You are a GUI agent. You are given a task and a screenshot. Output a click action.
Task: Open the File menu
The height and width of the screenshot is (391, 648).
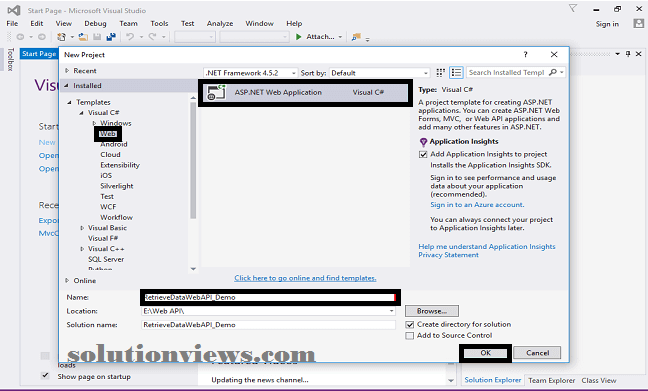pyautogui.click(x=12, y=24)
